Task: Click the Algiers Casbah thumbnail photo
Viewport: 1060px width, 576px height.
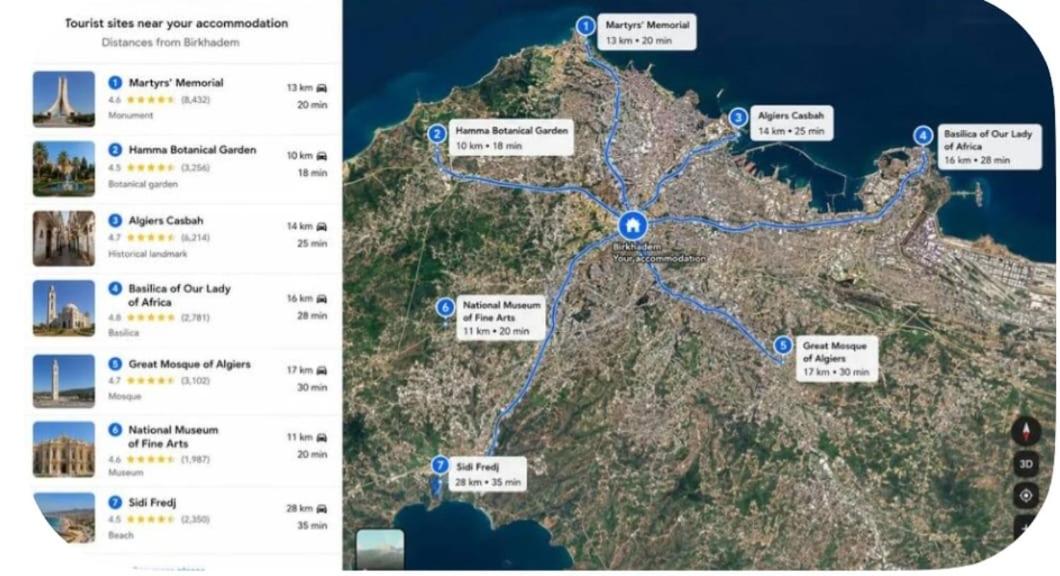Action: coord(64,238)
